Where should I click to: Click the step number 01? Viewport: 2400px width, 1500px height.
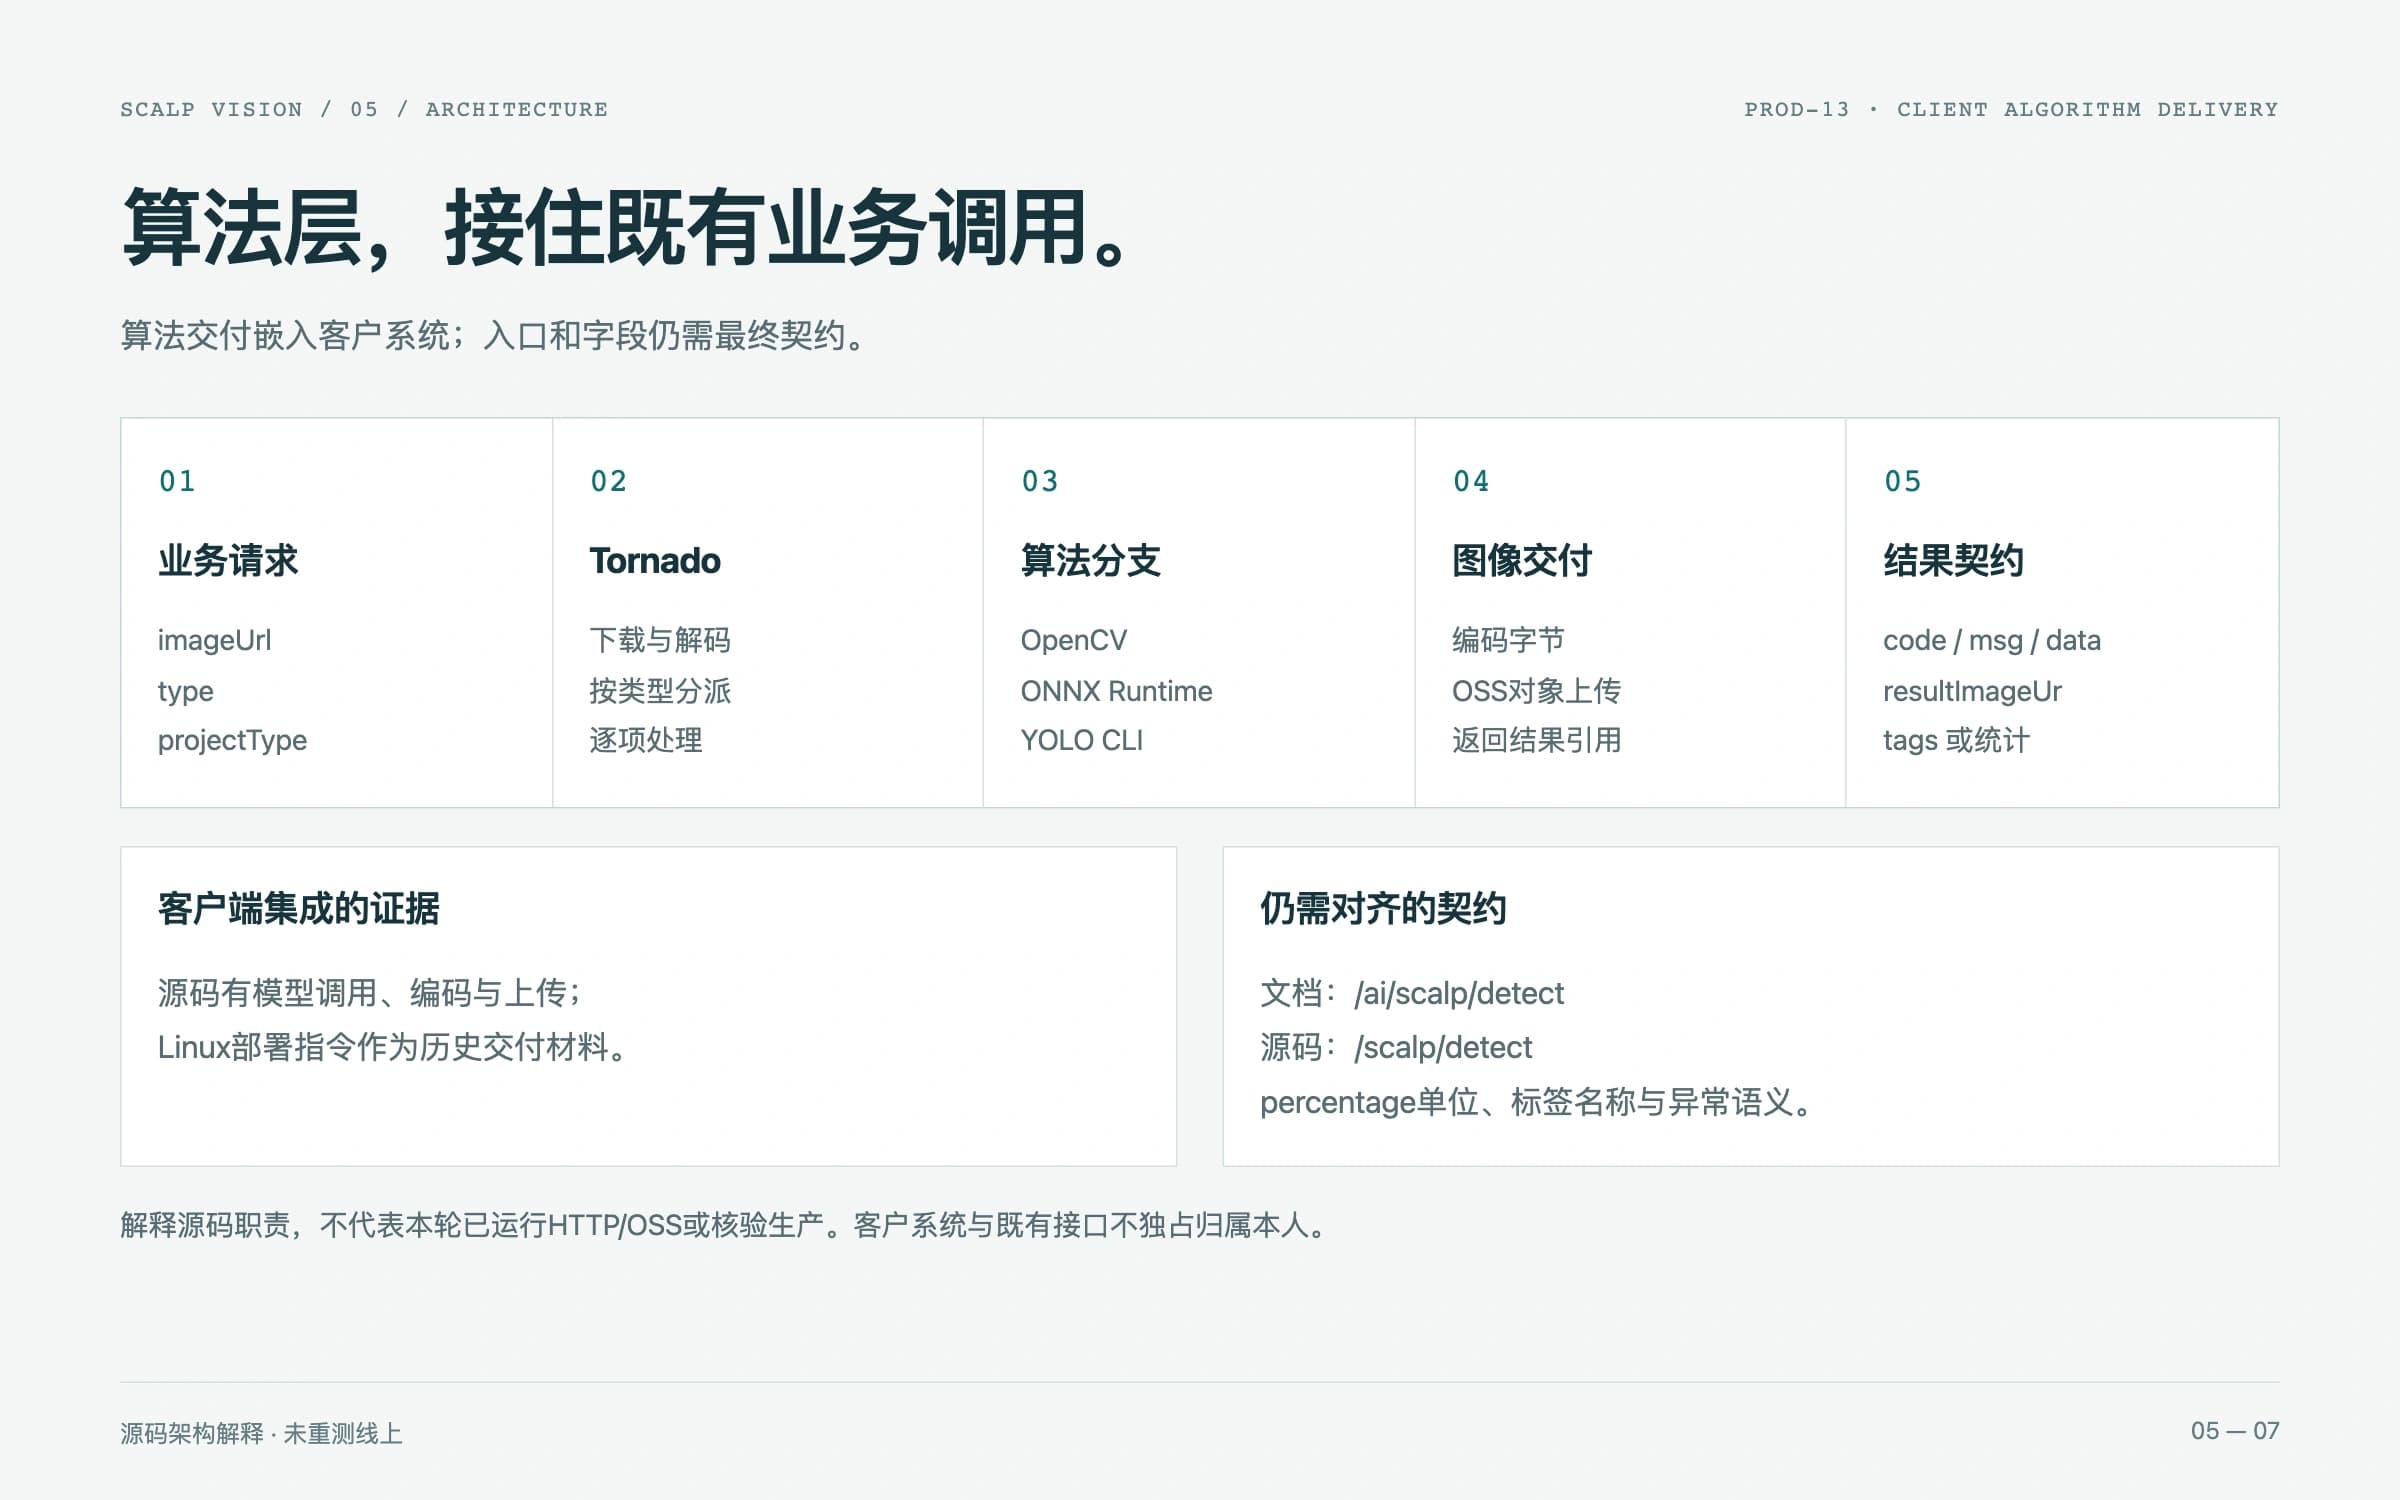(178, 481)
